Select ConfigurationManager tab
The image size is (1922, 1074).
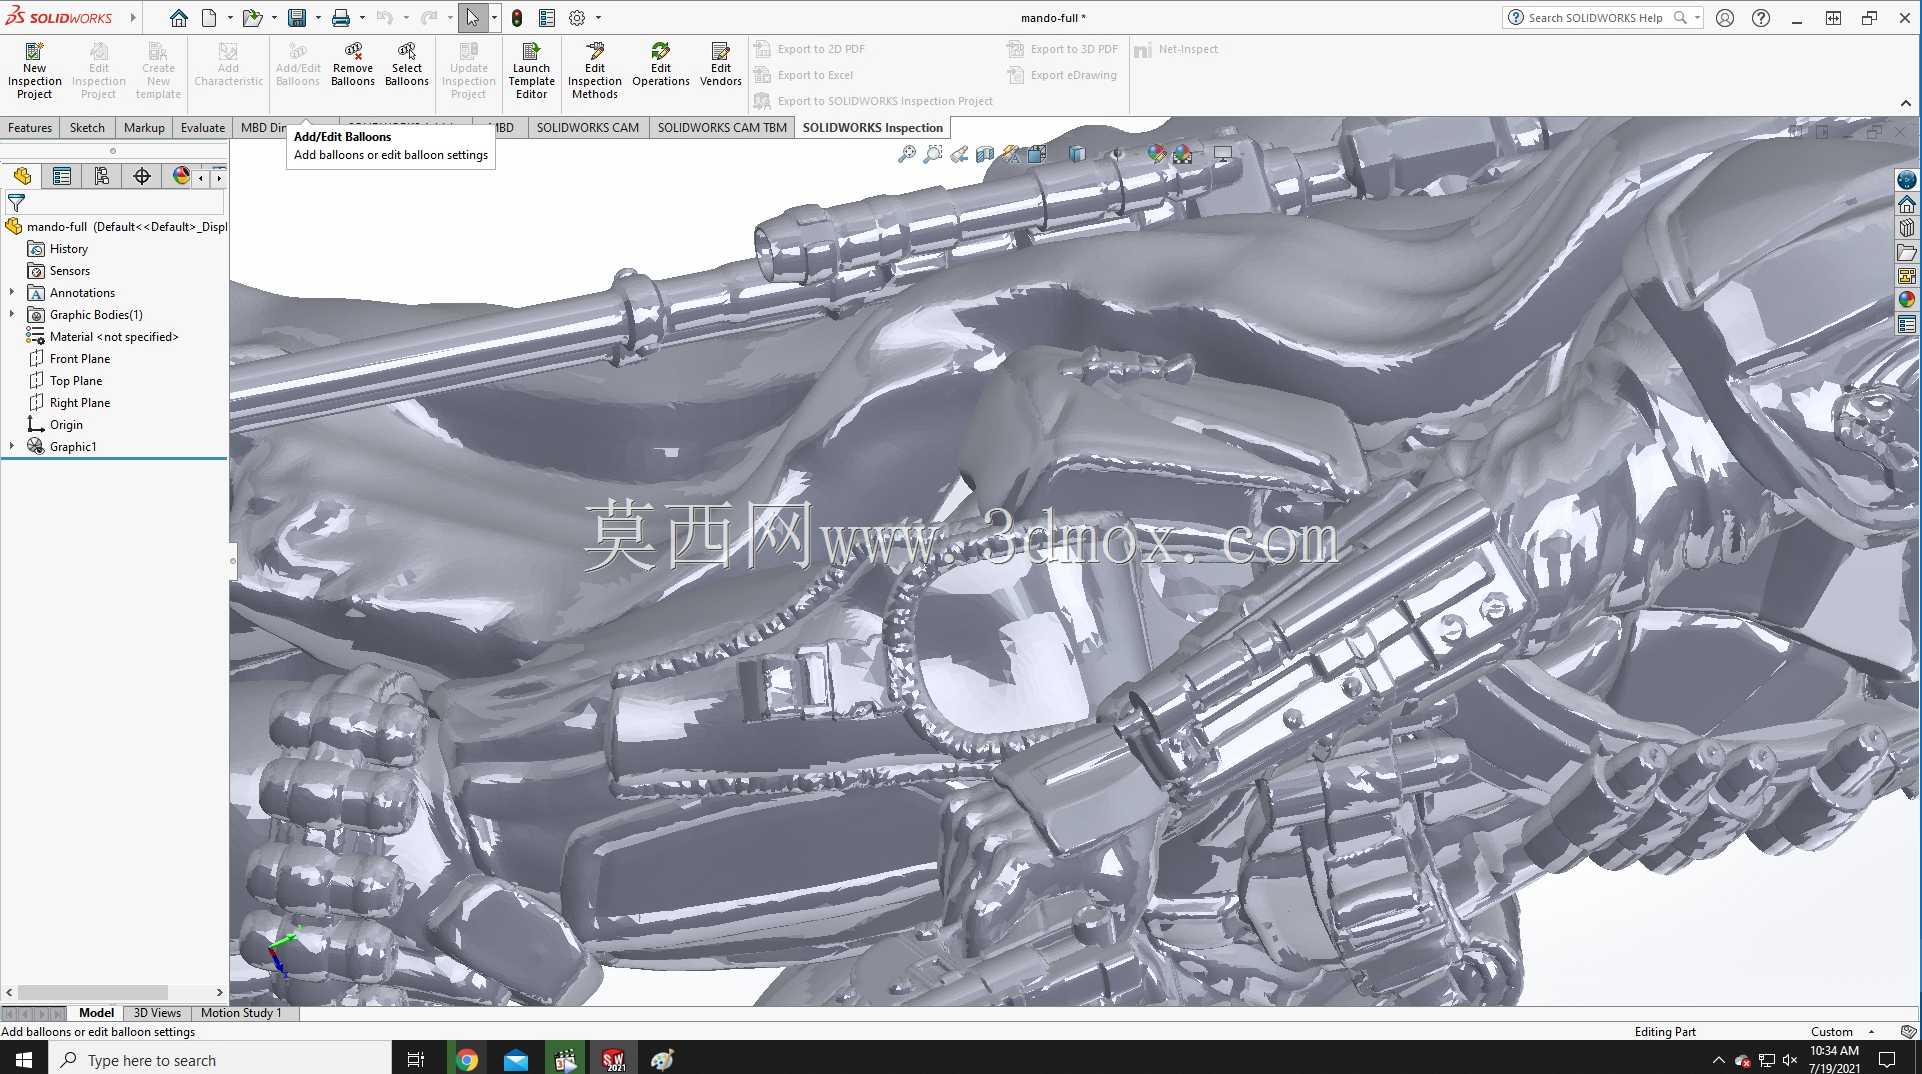click(x=102, y=176)
